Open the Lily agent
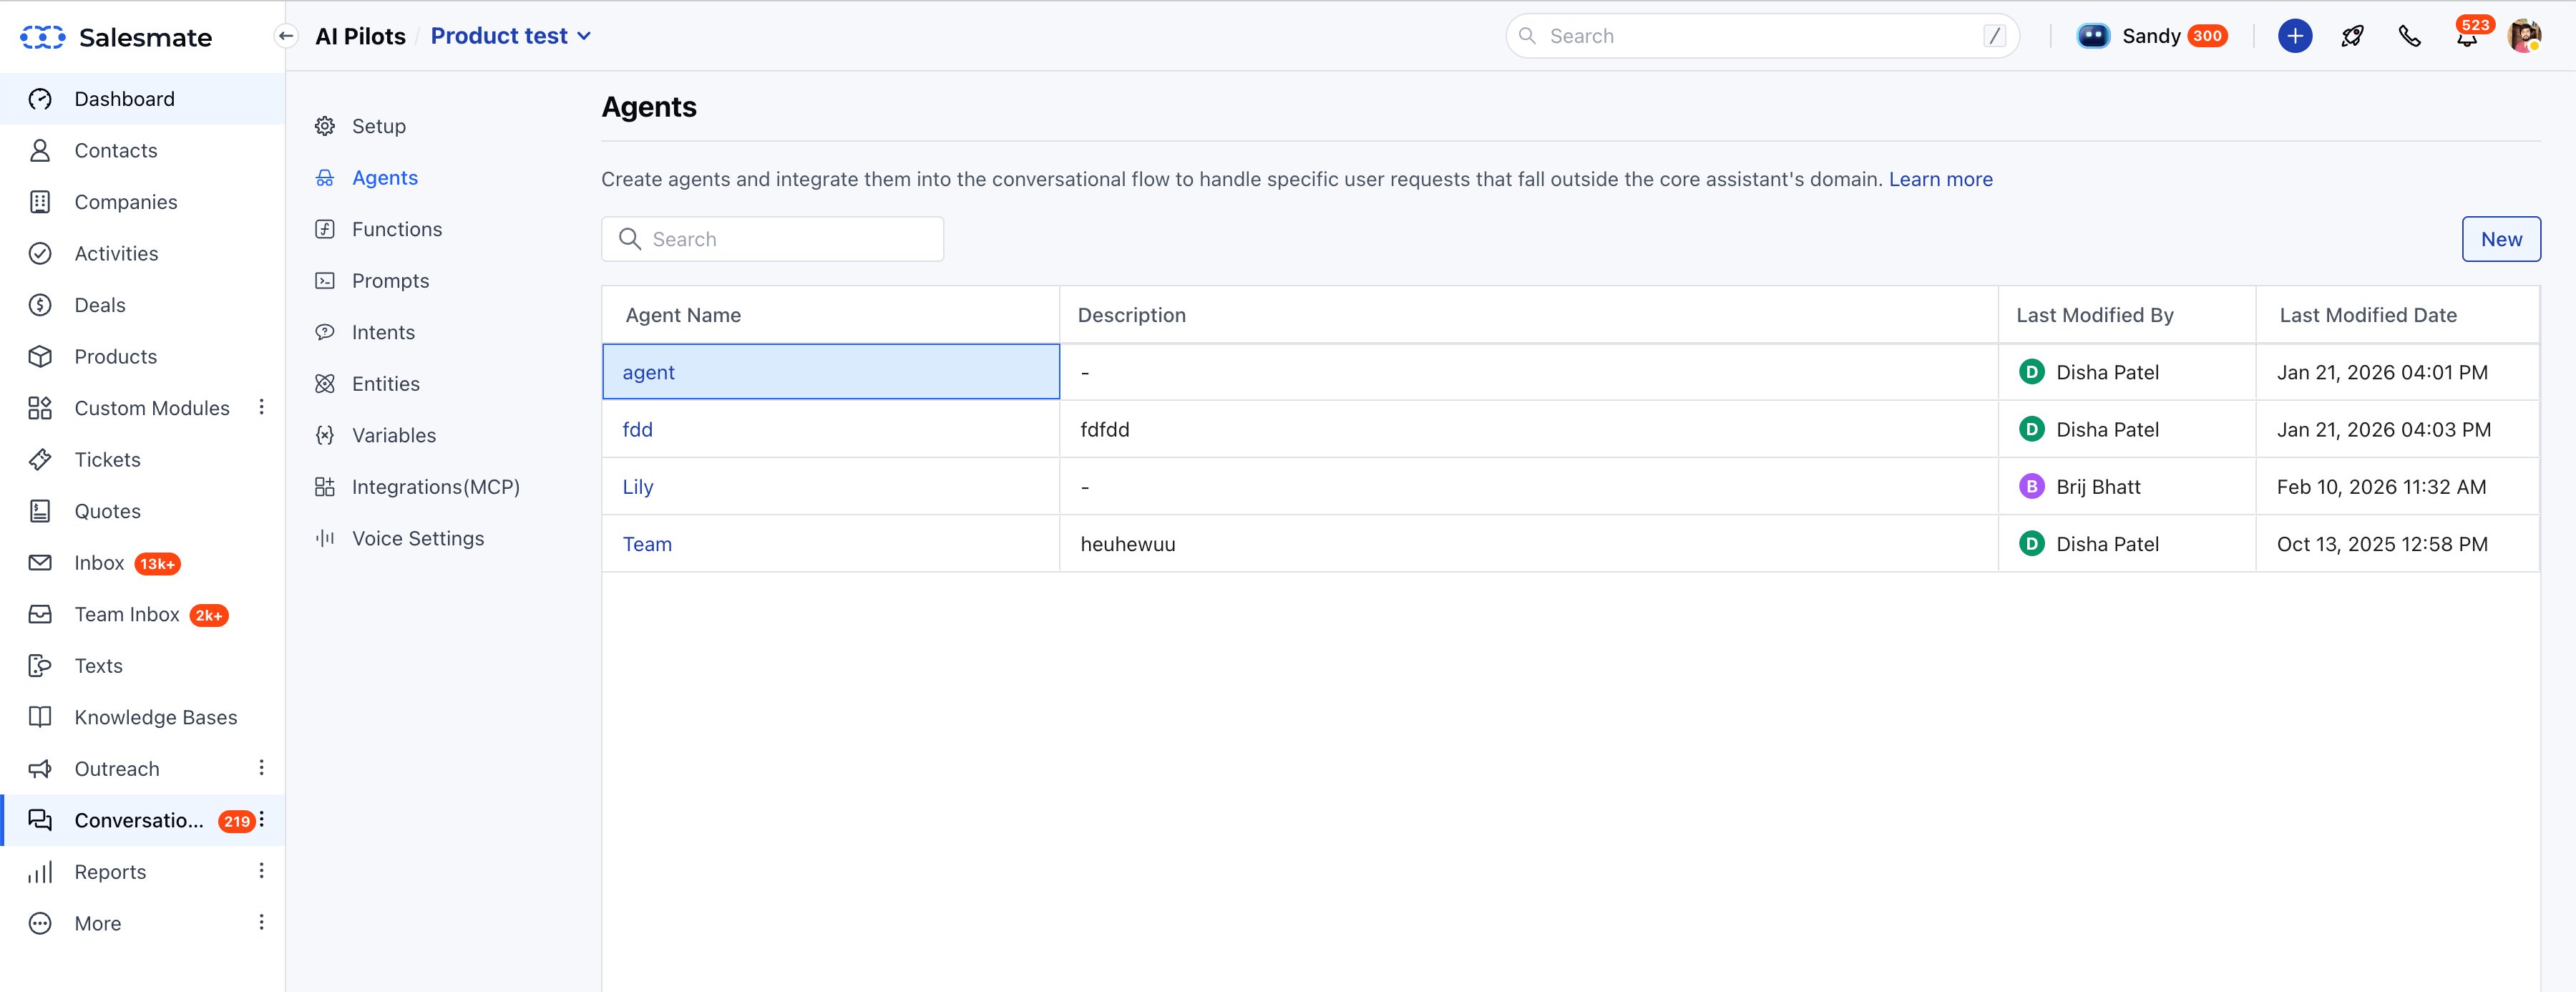Screen dimensions: 2576x992 (638, 487)
